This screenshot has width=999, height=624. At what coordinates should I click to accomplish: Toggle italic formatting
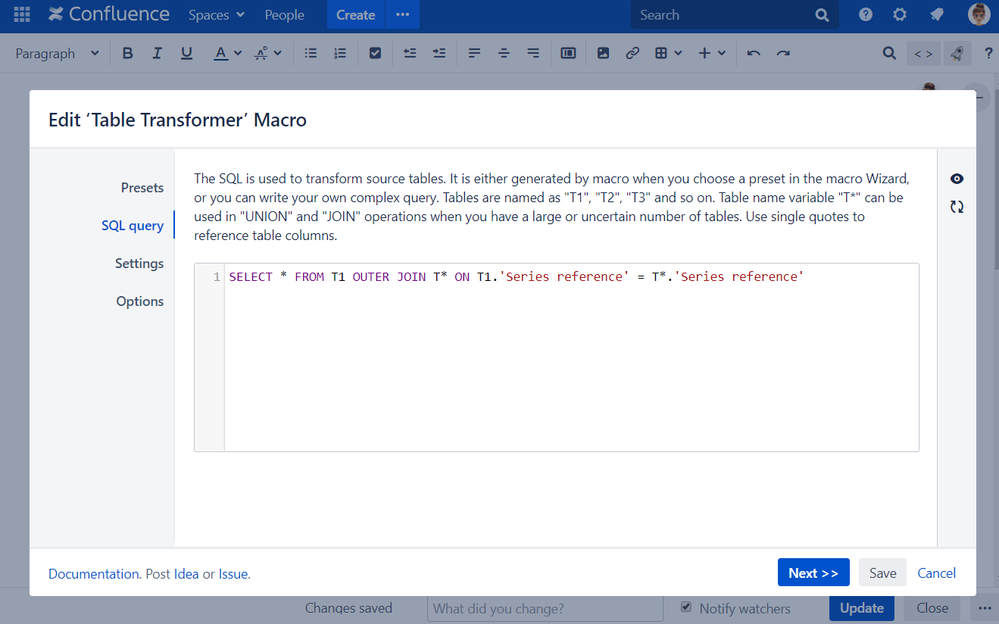coord(157,54)
